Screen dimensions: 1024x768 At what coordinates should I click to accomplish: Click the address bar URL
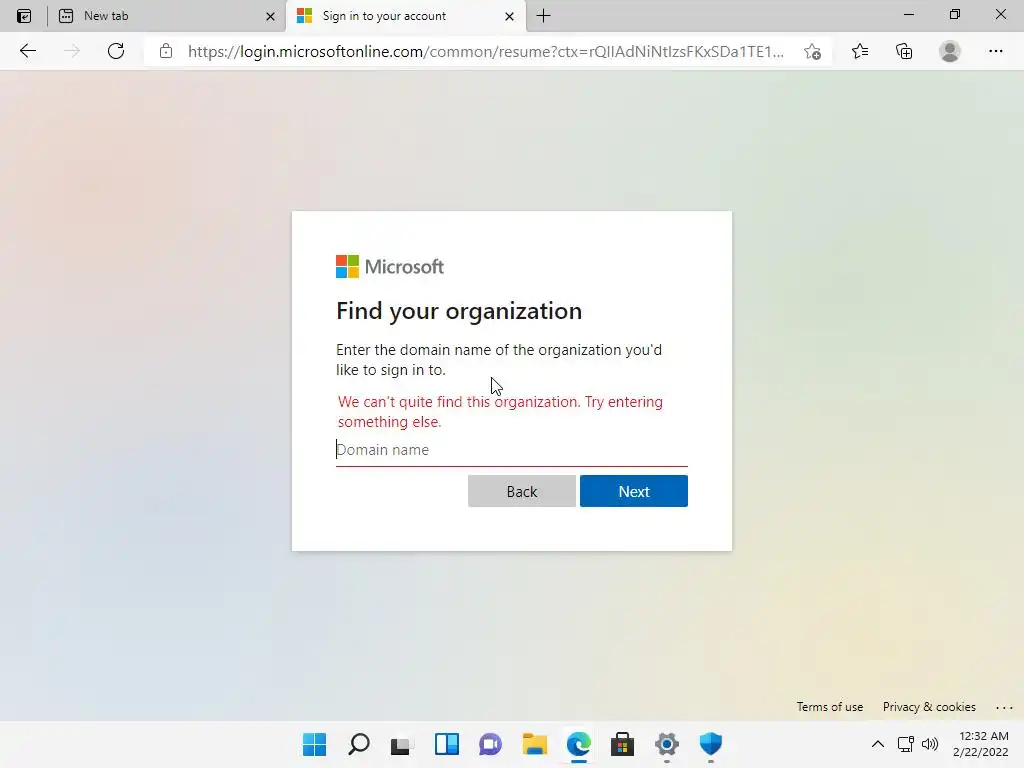(x=486, y=52)
